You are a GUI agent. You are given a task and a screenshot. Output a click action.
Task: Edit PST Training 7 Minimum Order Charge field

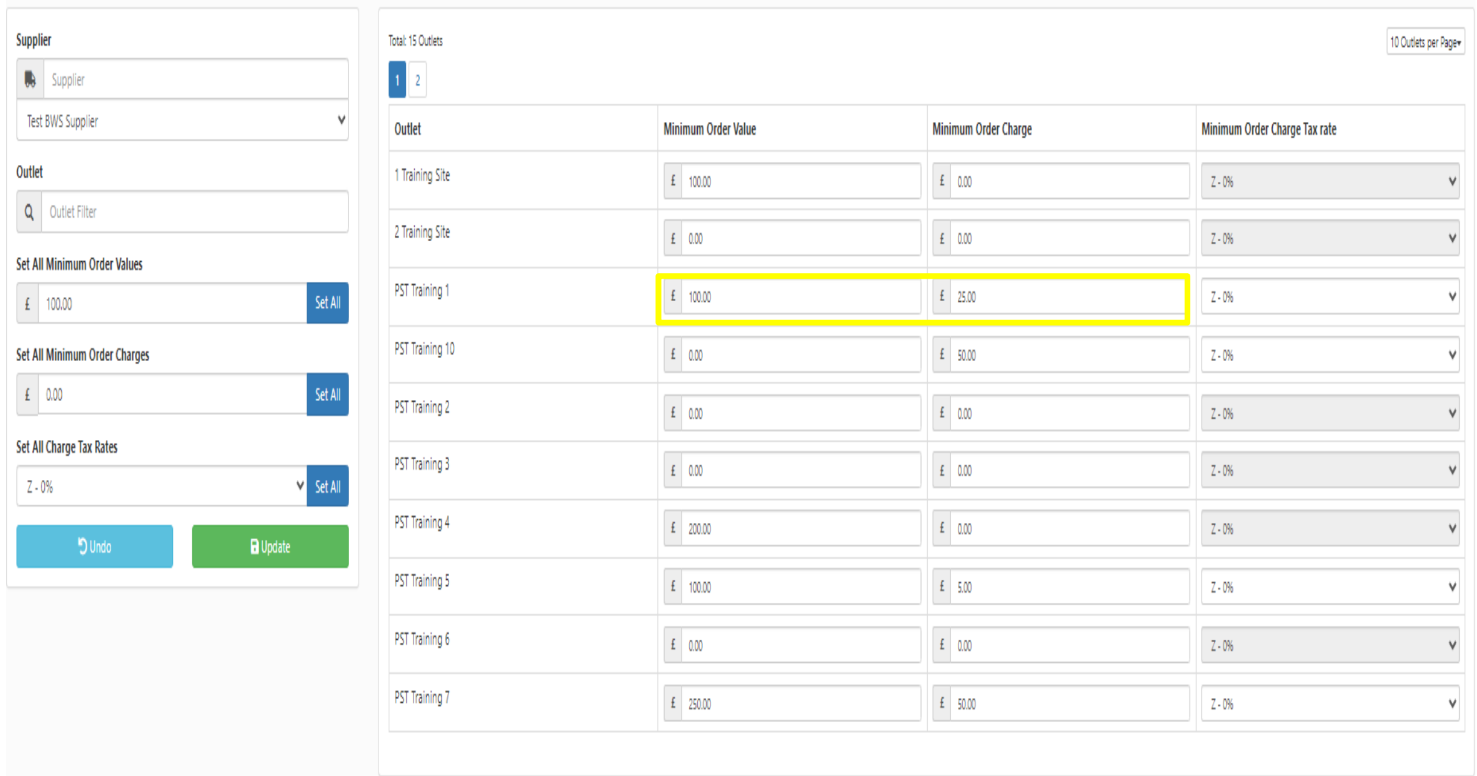pos(1068,704)
